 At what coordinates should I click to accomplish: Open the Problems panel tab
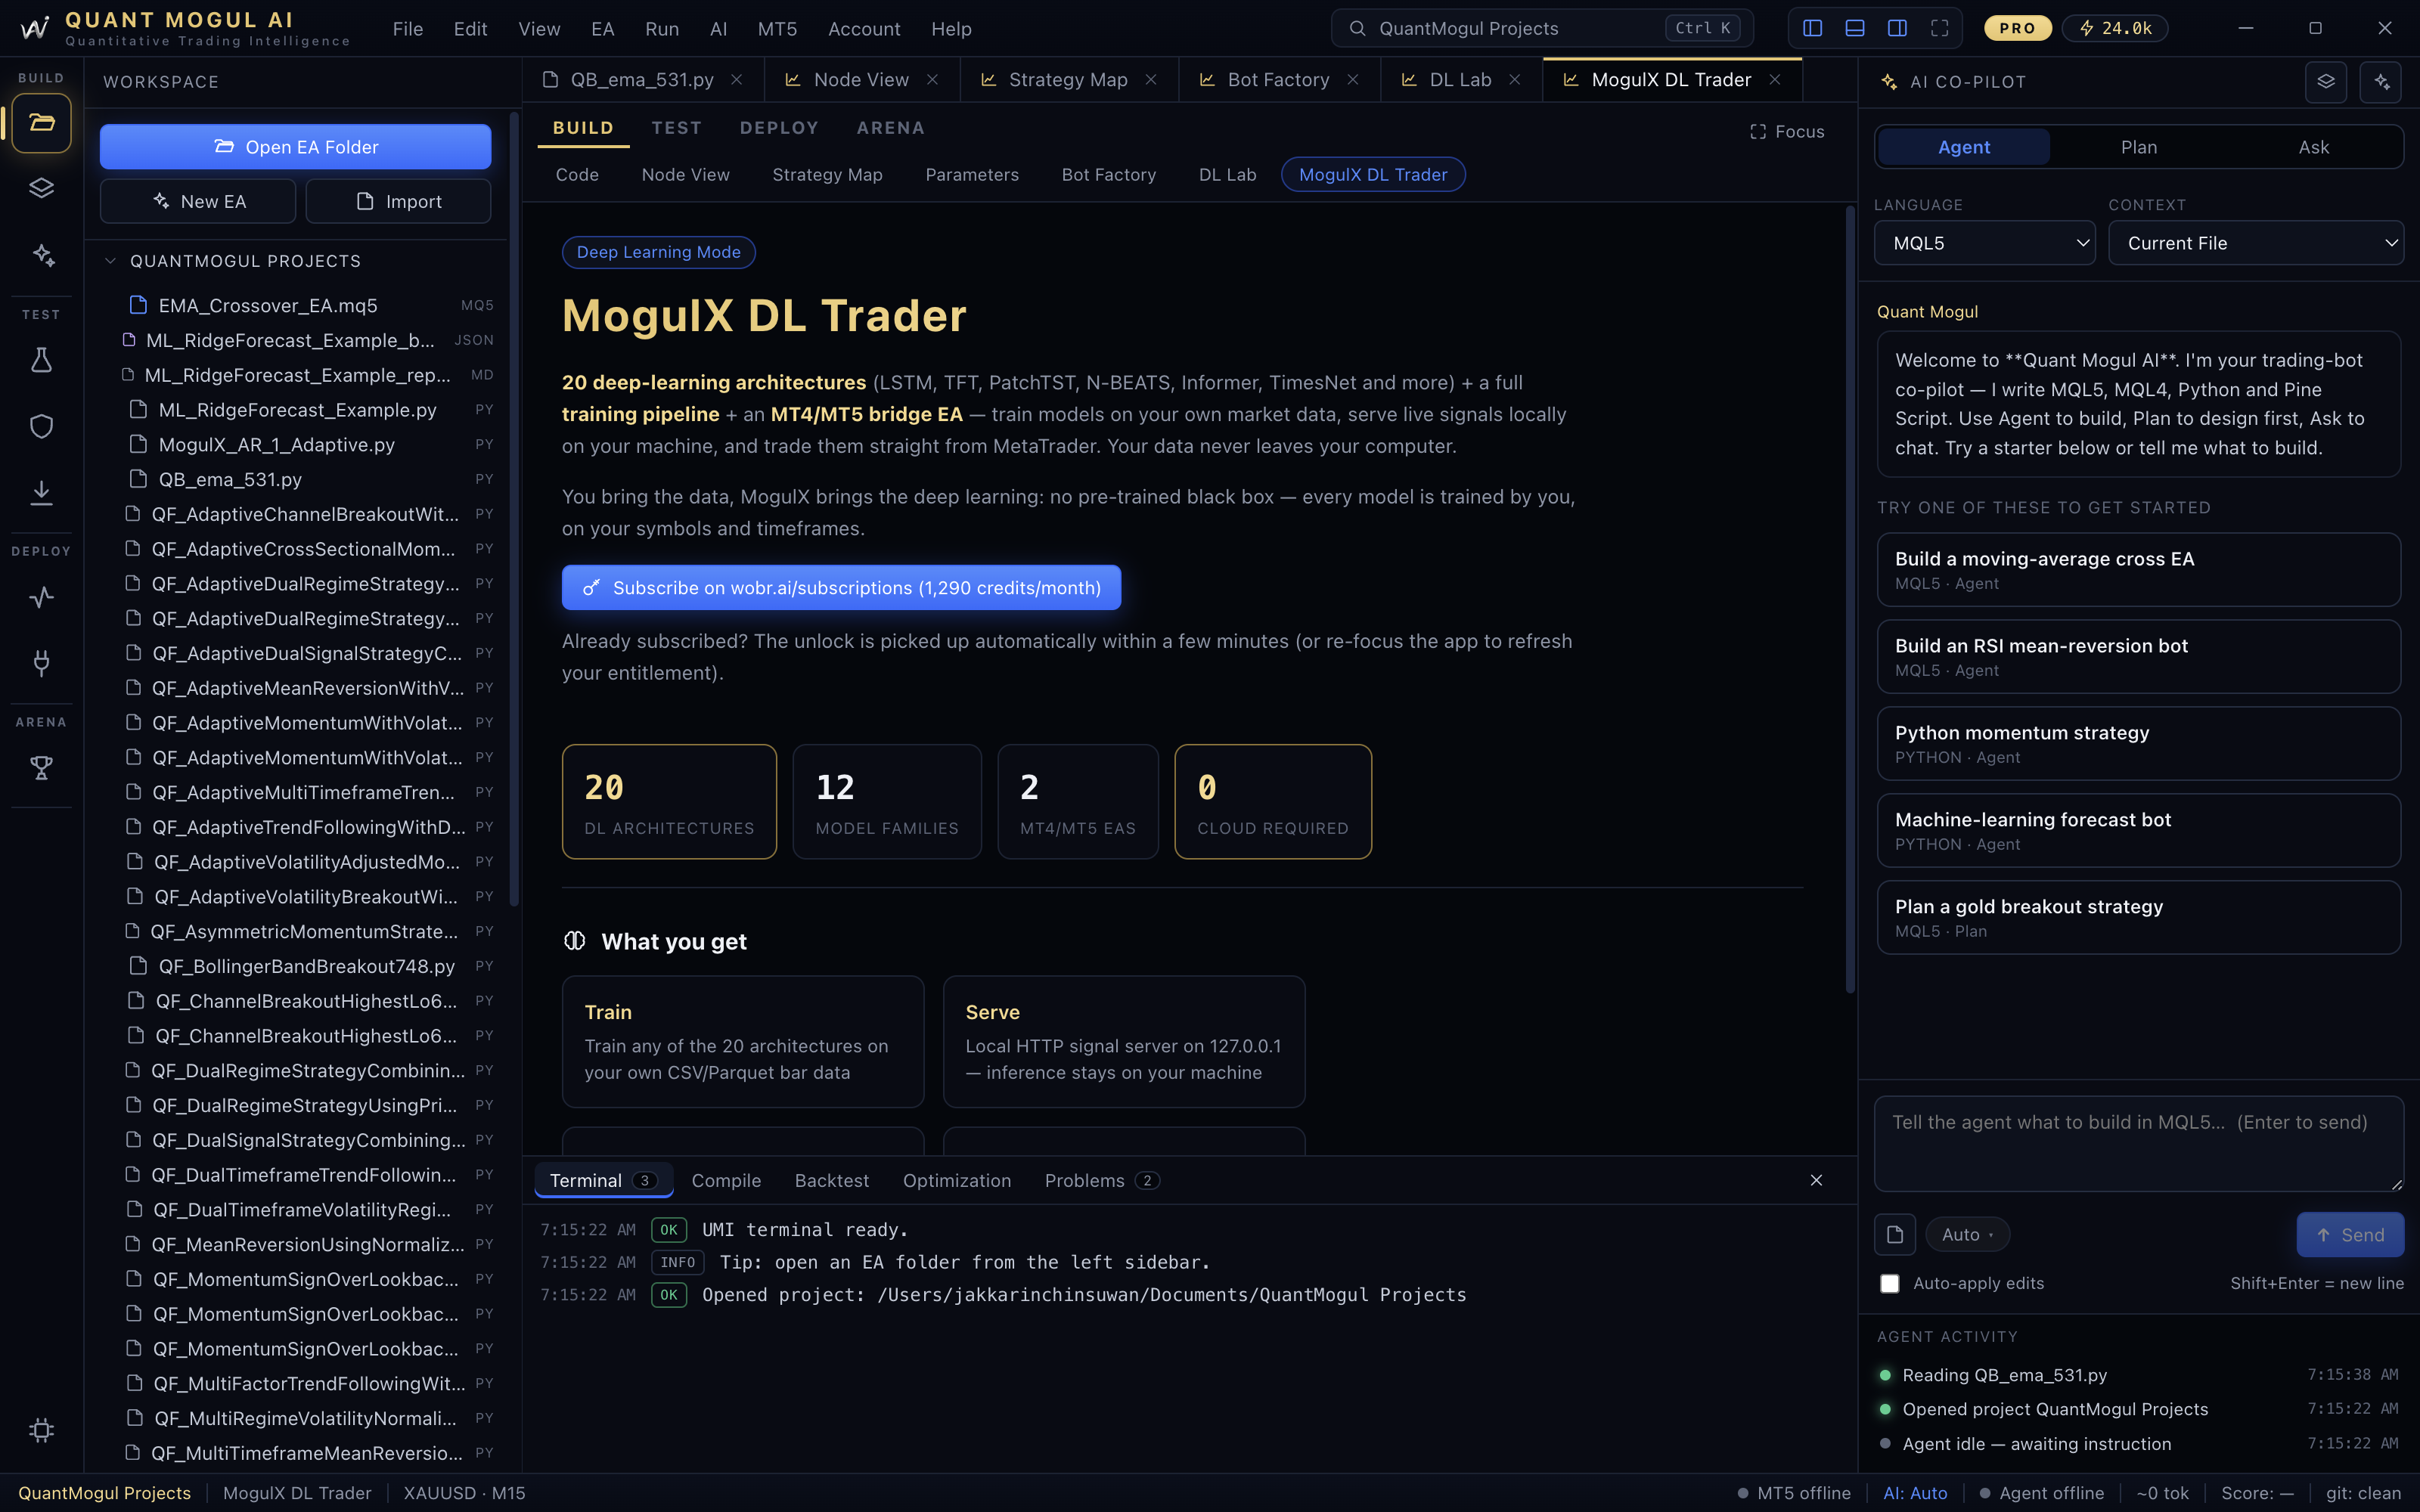pyautogui.click(x=1101, y=1181)
